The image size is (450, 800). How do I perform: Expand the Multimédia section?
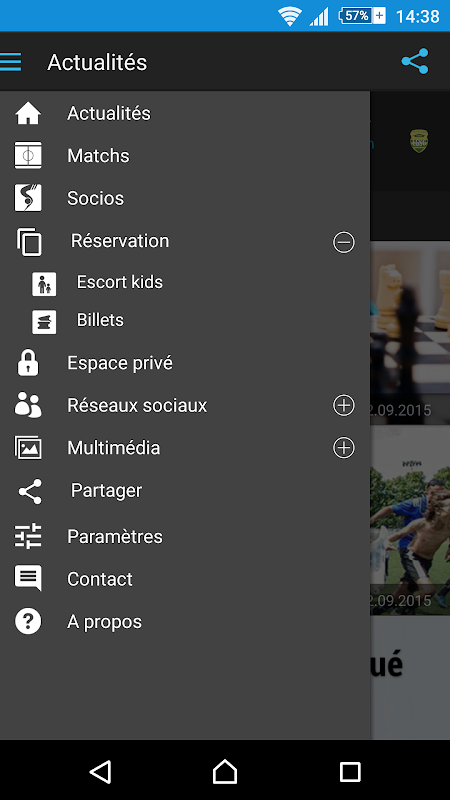pos(344,448)
